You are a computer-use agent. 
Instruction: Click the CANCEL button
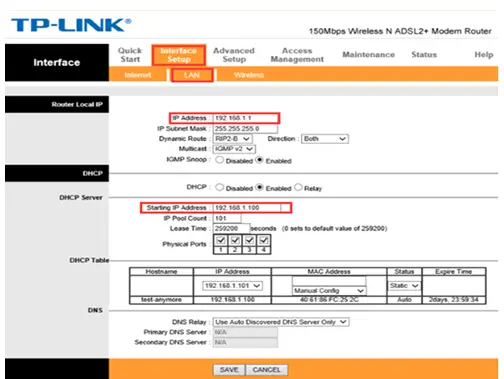click(267, 370)
